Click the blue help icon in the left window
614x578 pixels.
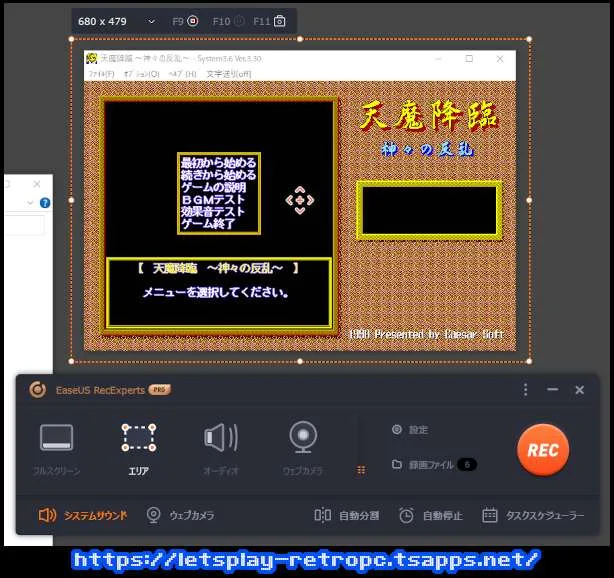coord(45,203)
